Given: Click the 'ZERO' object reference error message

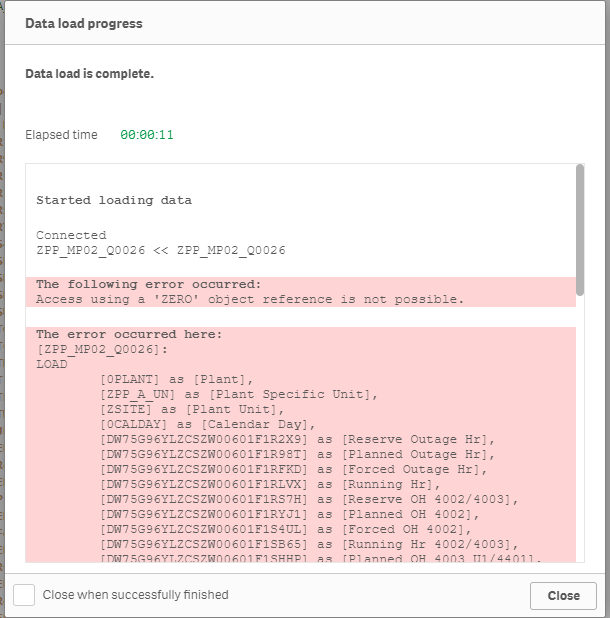Looking at the screenshot, I should 250,299.
